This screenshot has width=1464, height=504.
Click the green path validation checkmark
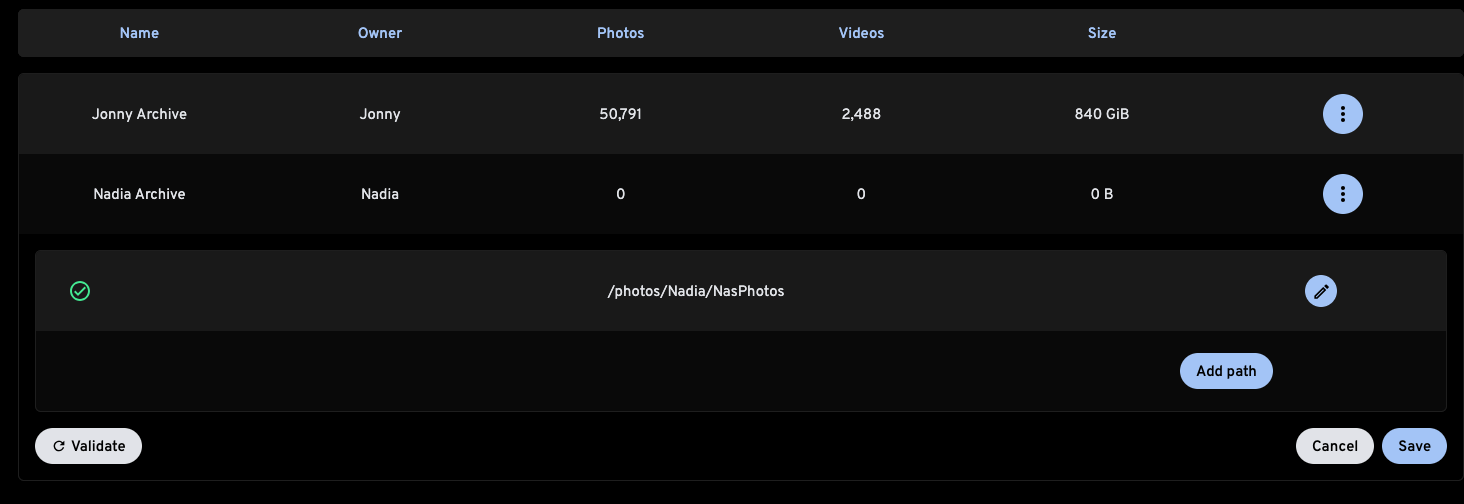tap(80, 291)
